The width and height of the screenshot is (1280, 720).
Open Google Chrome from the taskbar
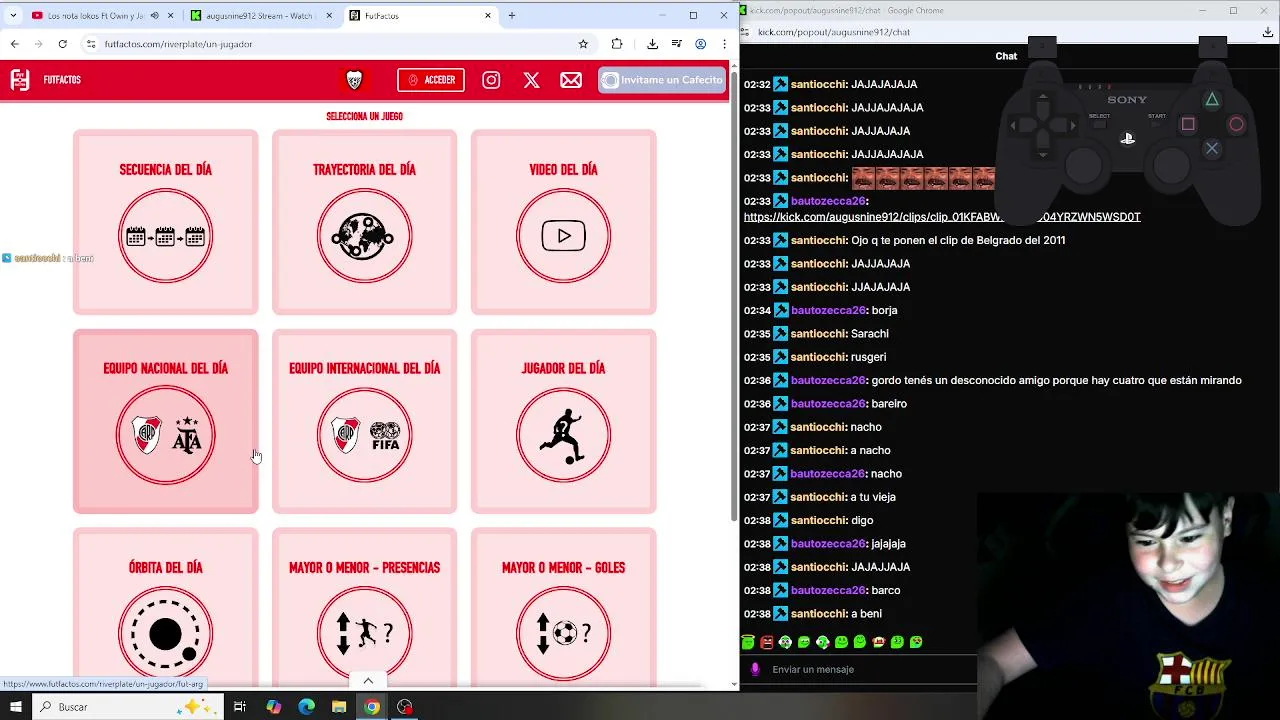372,707
